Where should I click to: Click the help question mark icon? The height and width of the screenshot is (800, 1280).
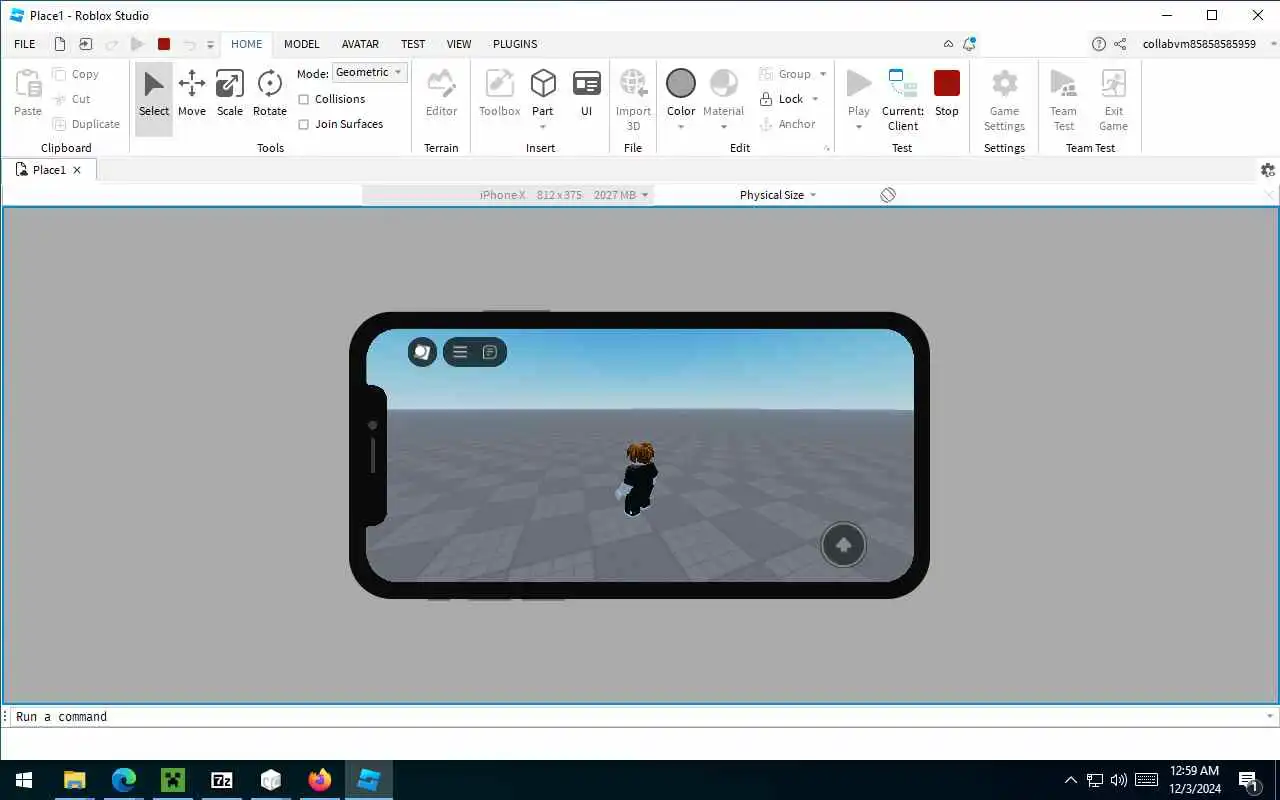(1099, 44)
